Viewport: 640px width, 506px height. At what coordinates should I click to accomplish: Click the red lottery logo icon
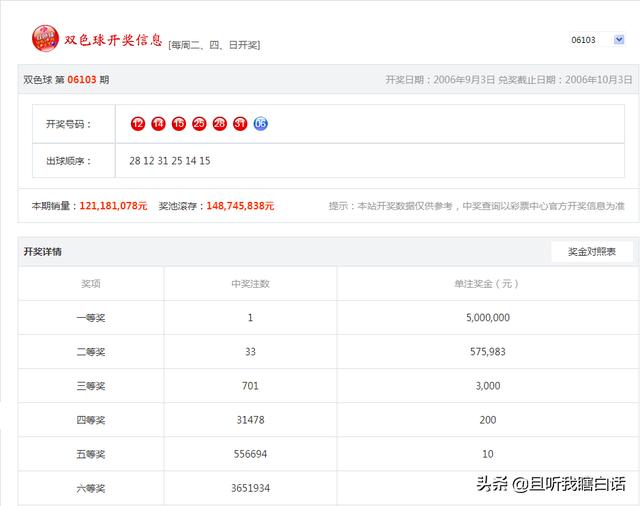pyautogui.click(x=45, y=38)
